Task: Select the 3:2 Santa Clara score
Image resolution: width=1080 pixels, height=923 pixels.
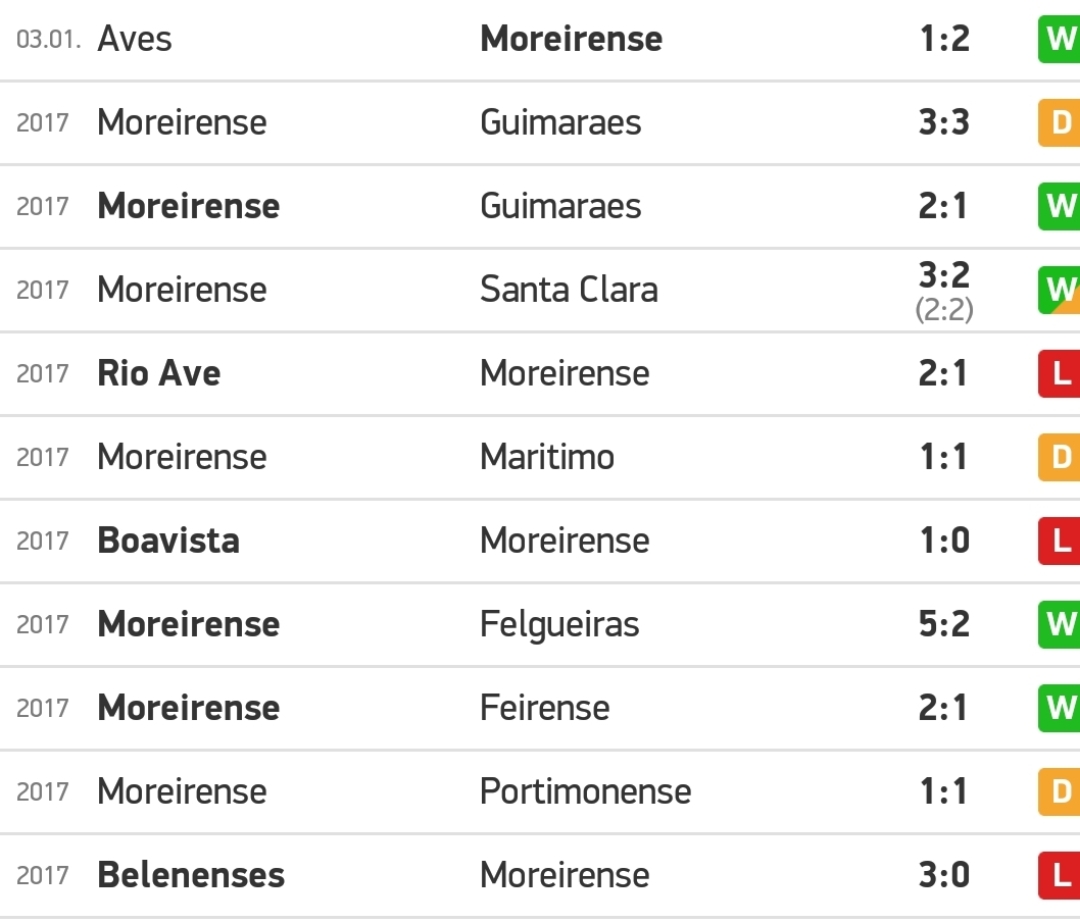Action: pyautogui.click(x=944, y=276)
